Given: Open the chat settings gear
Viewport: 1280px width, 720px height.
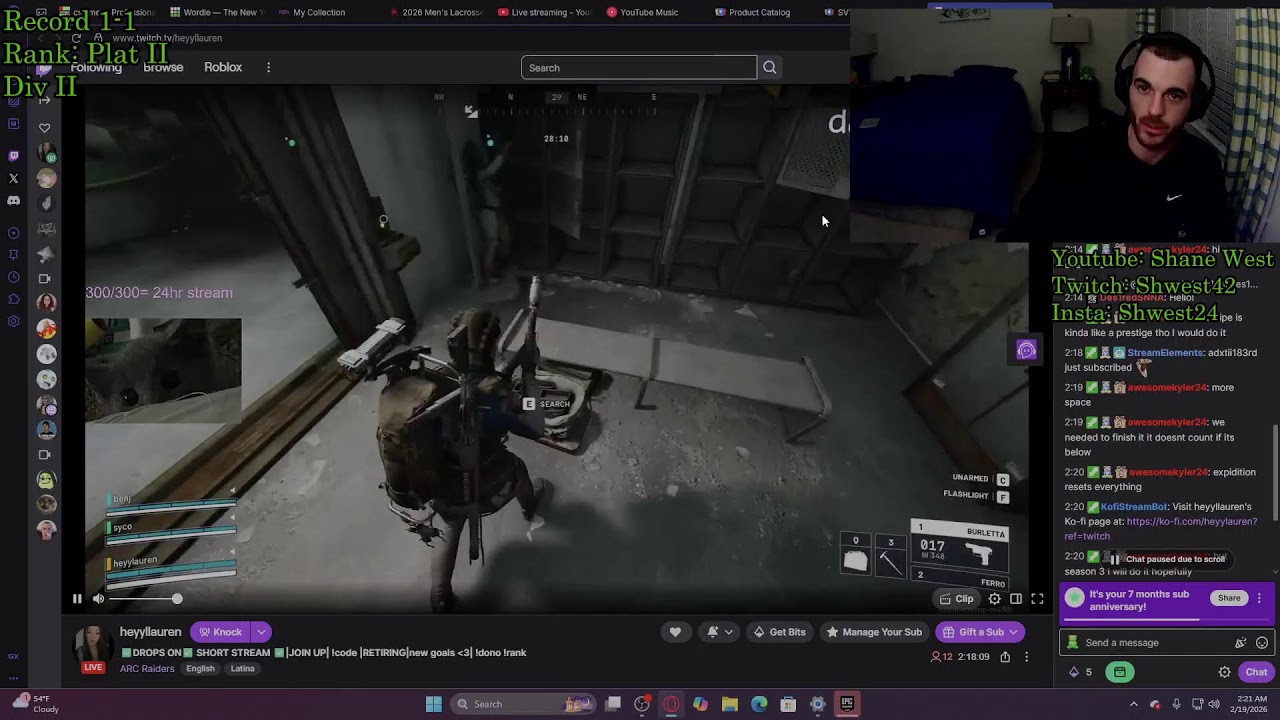Looking at the screenshot, I should tap(1224, 672).
